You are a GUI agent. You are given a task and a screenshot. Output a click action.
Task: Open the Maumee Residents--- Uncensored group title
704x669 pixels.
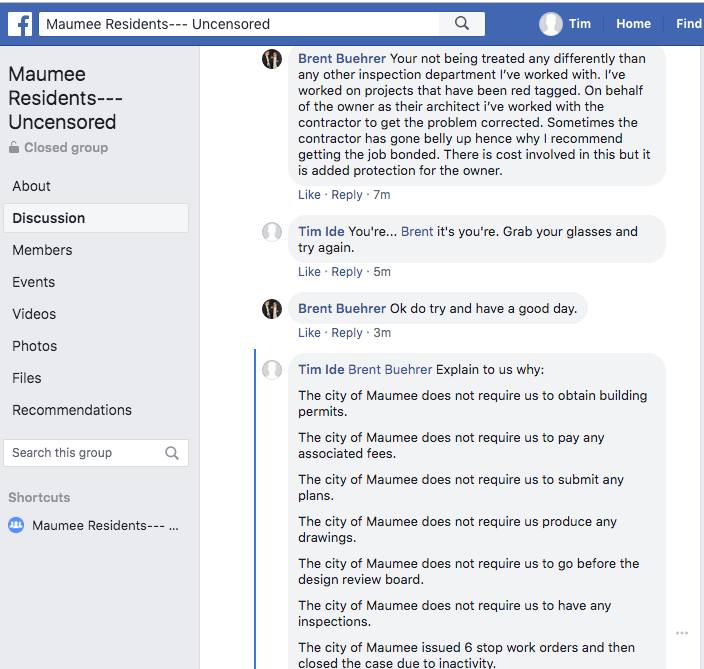coord(62,98)
